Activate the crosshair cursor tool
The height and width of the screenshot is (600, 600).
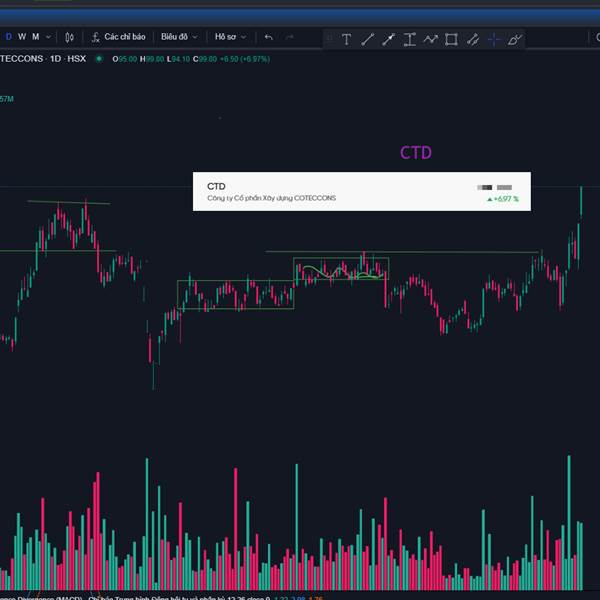(493, 40)
